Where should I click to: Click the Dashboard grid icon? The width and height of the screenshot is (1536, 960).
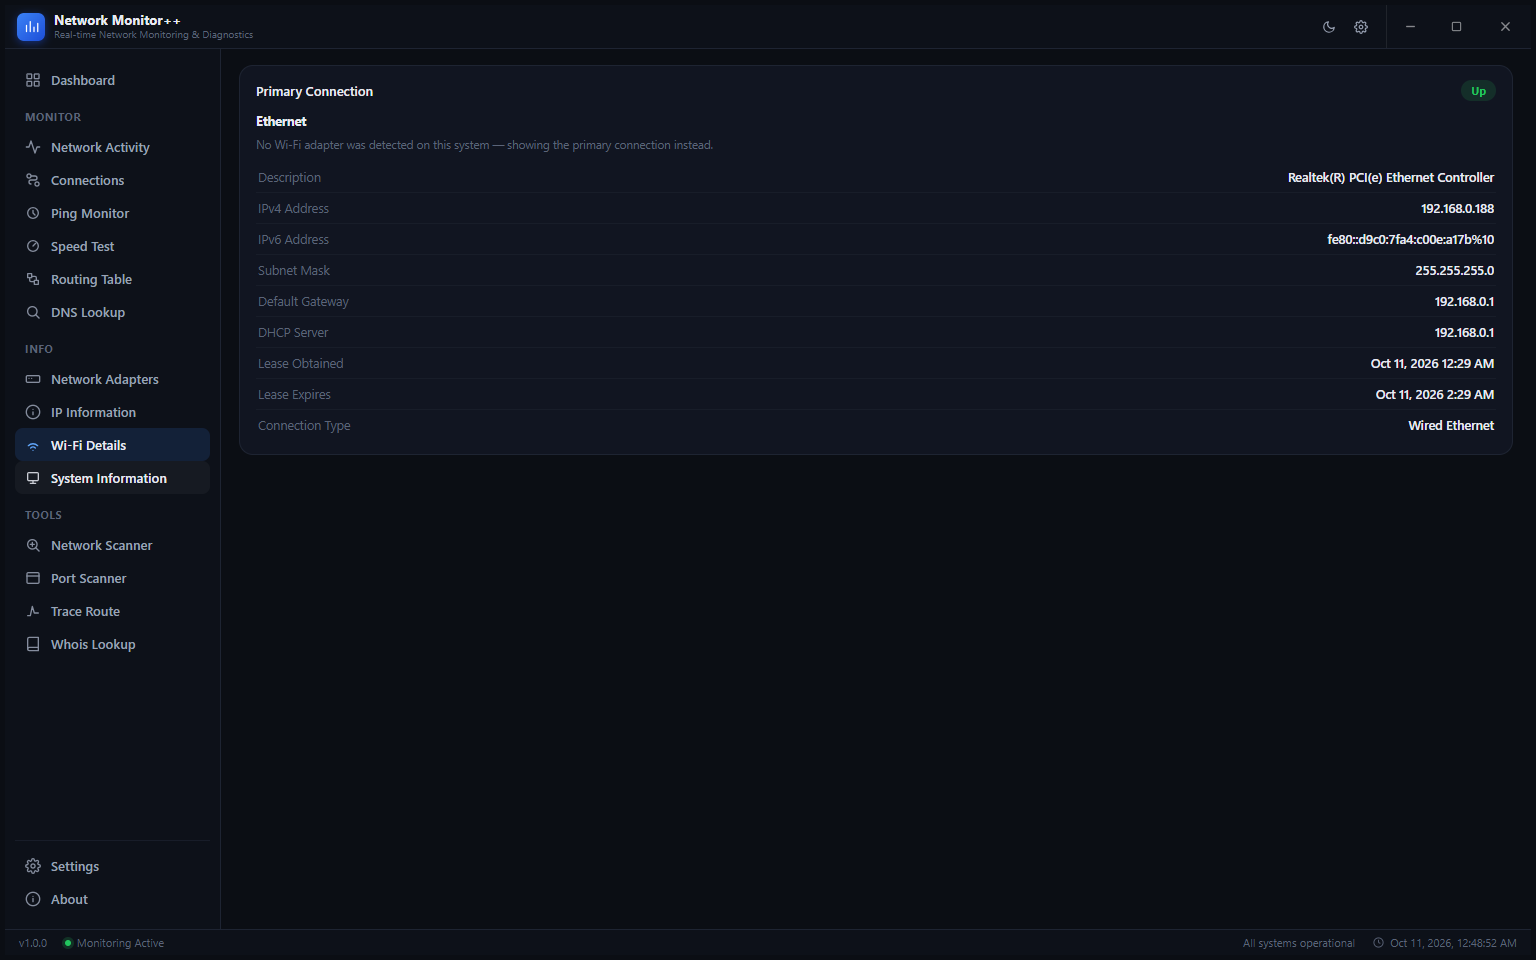tap(33, 80)
